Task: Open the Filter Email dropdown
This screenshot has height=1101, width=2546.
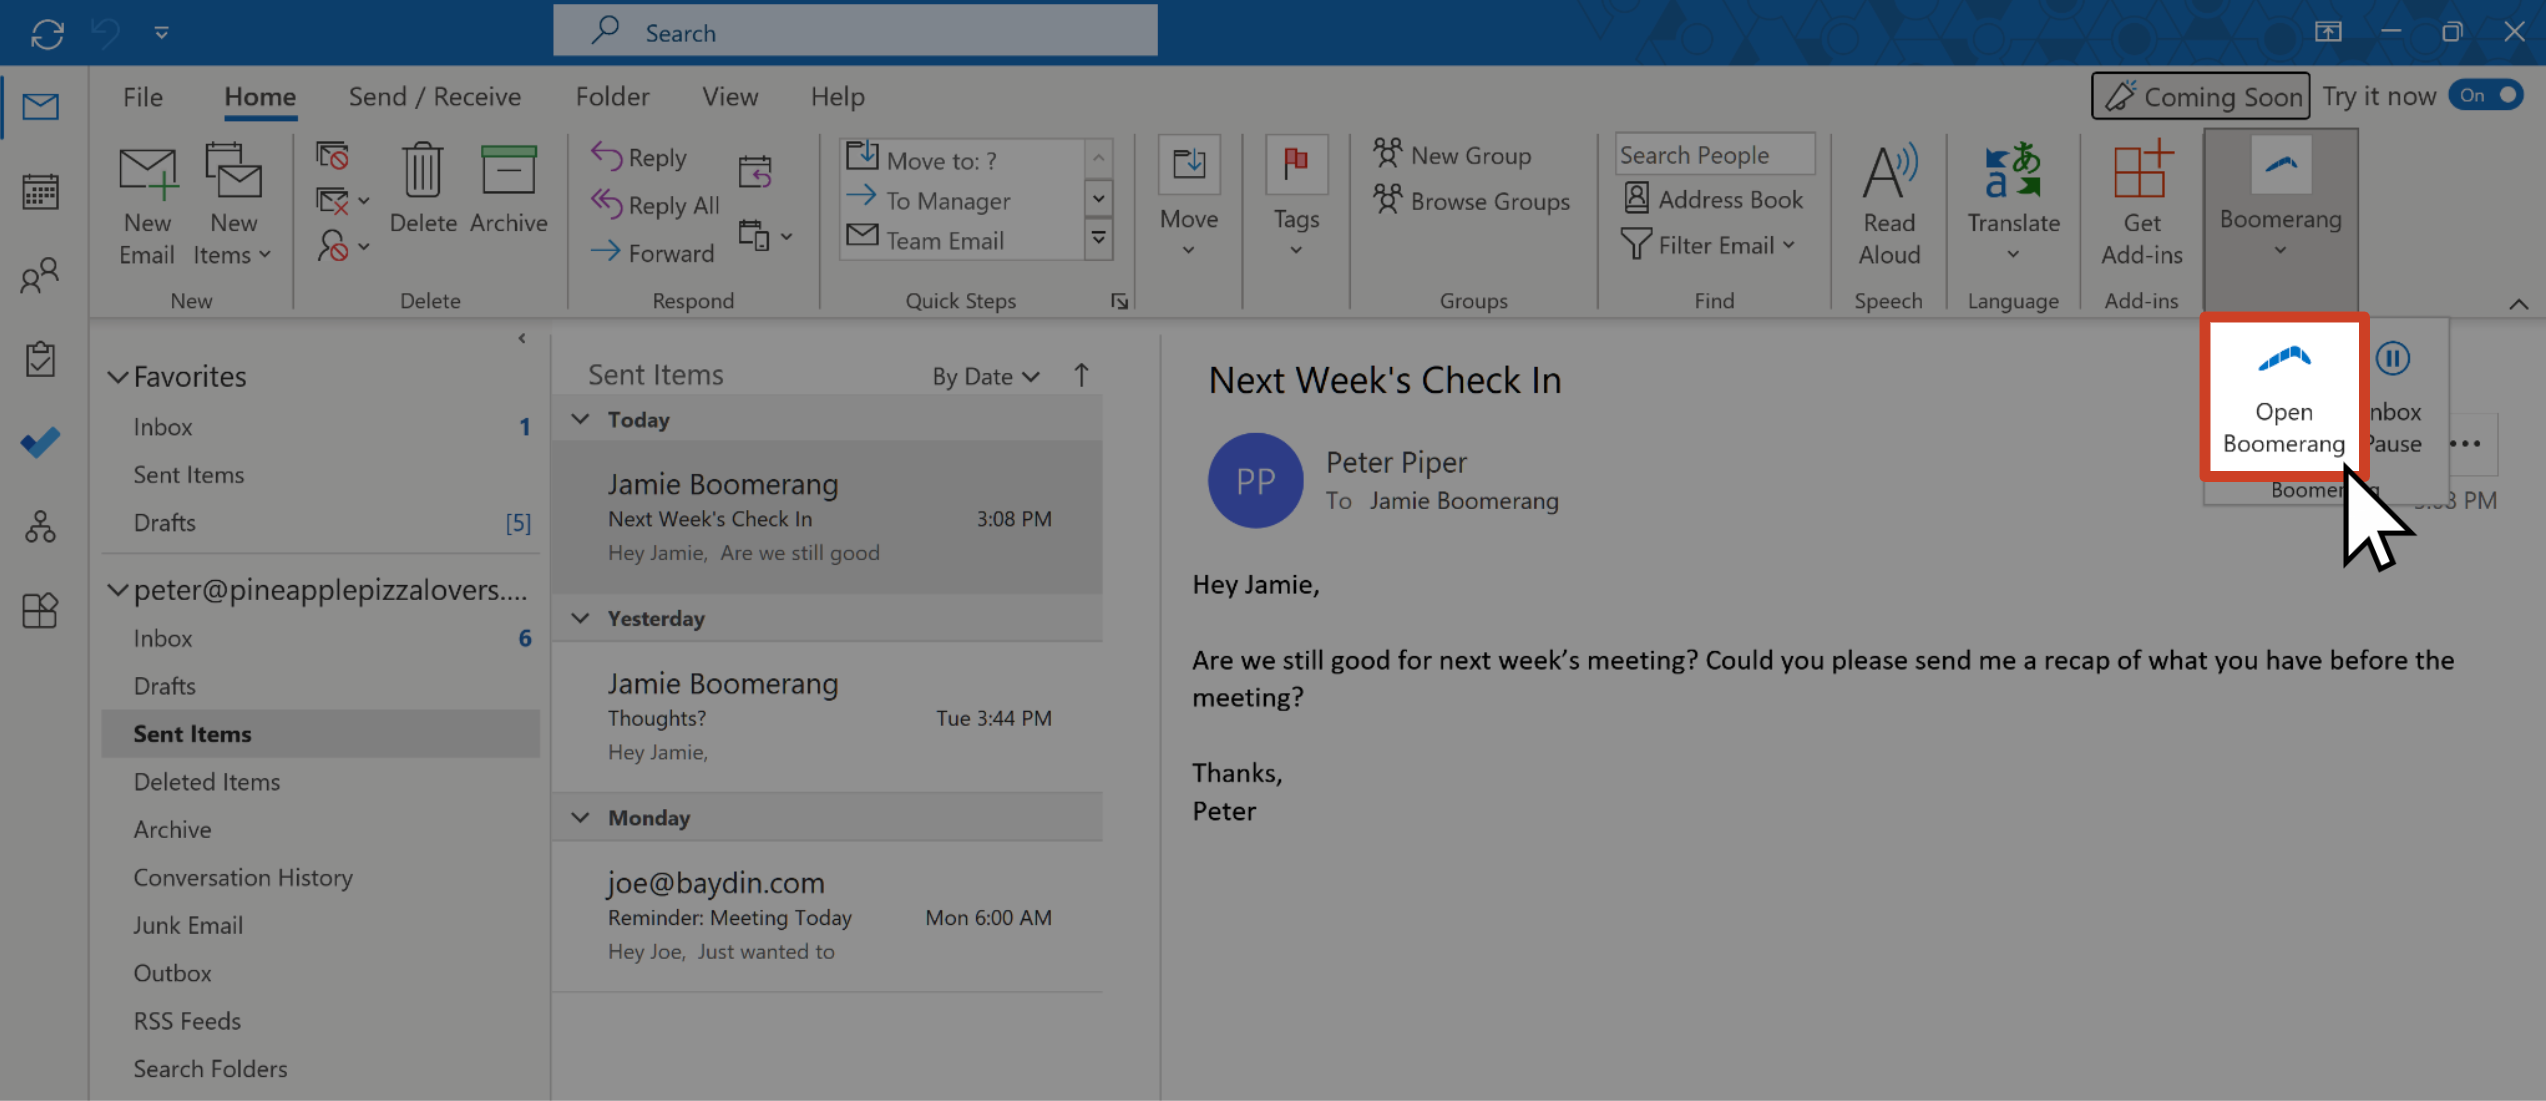Action: (x=1709, y=245)
